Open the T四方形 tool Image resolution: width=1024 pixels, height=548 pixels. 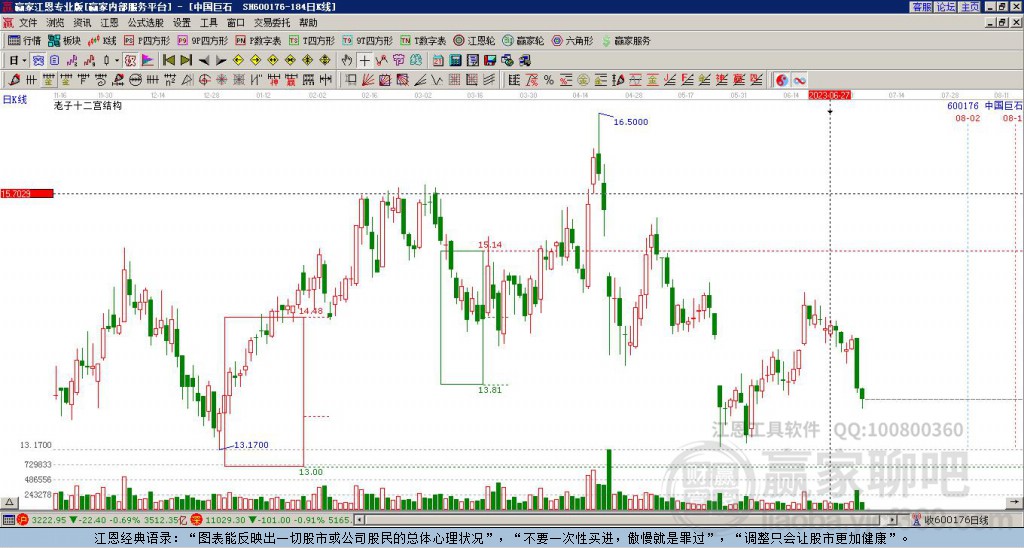coord(312,40)
